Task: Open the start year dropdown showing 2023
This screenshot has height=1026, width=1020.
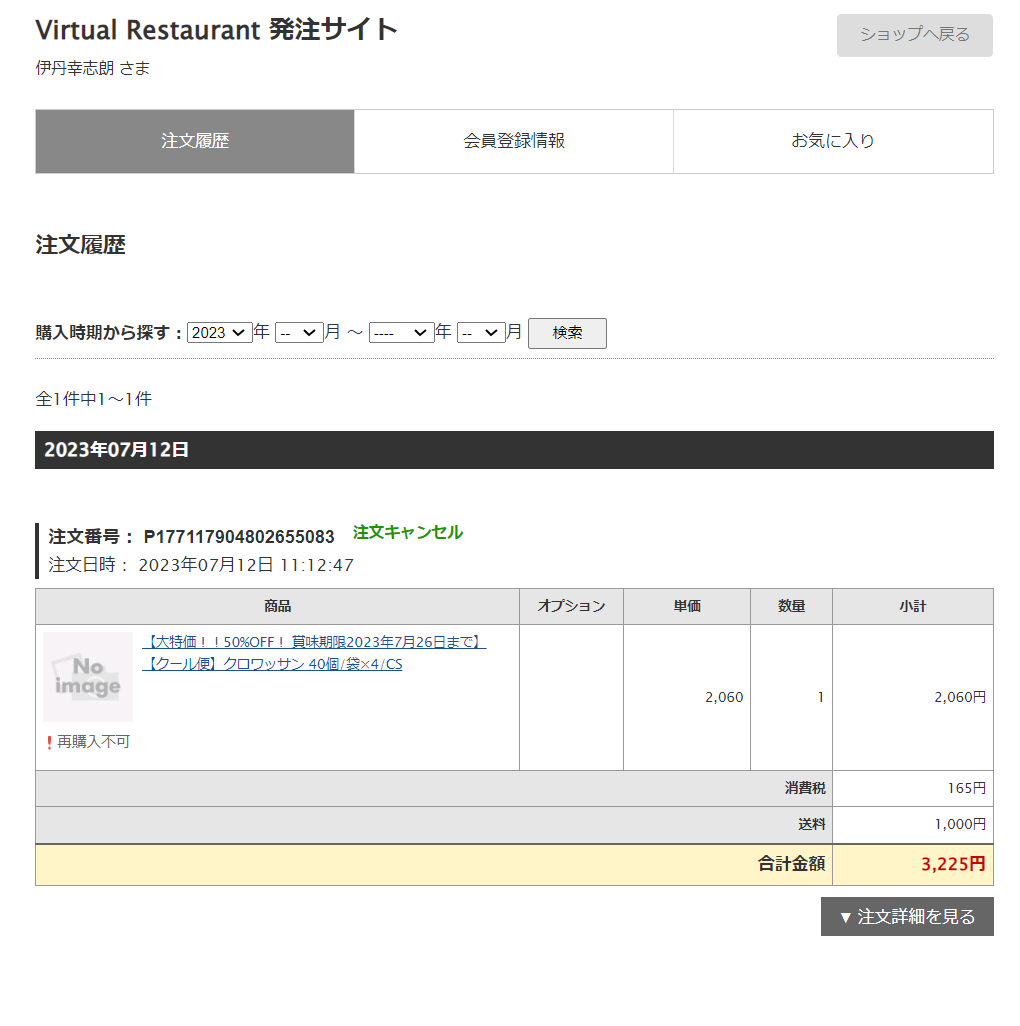Action: click(x=219, y=333)
